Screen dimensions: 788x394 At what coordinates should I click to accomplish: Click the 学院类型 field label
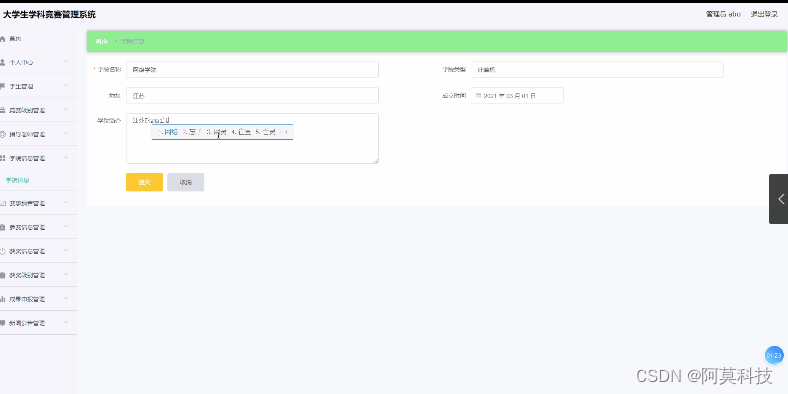pos(454,70)
